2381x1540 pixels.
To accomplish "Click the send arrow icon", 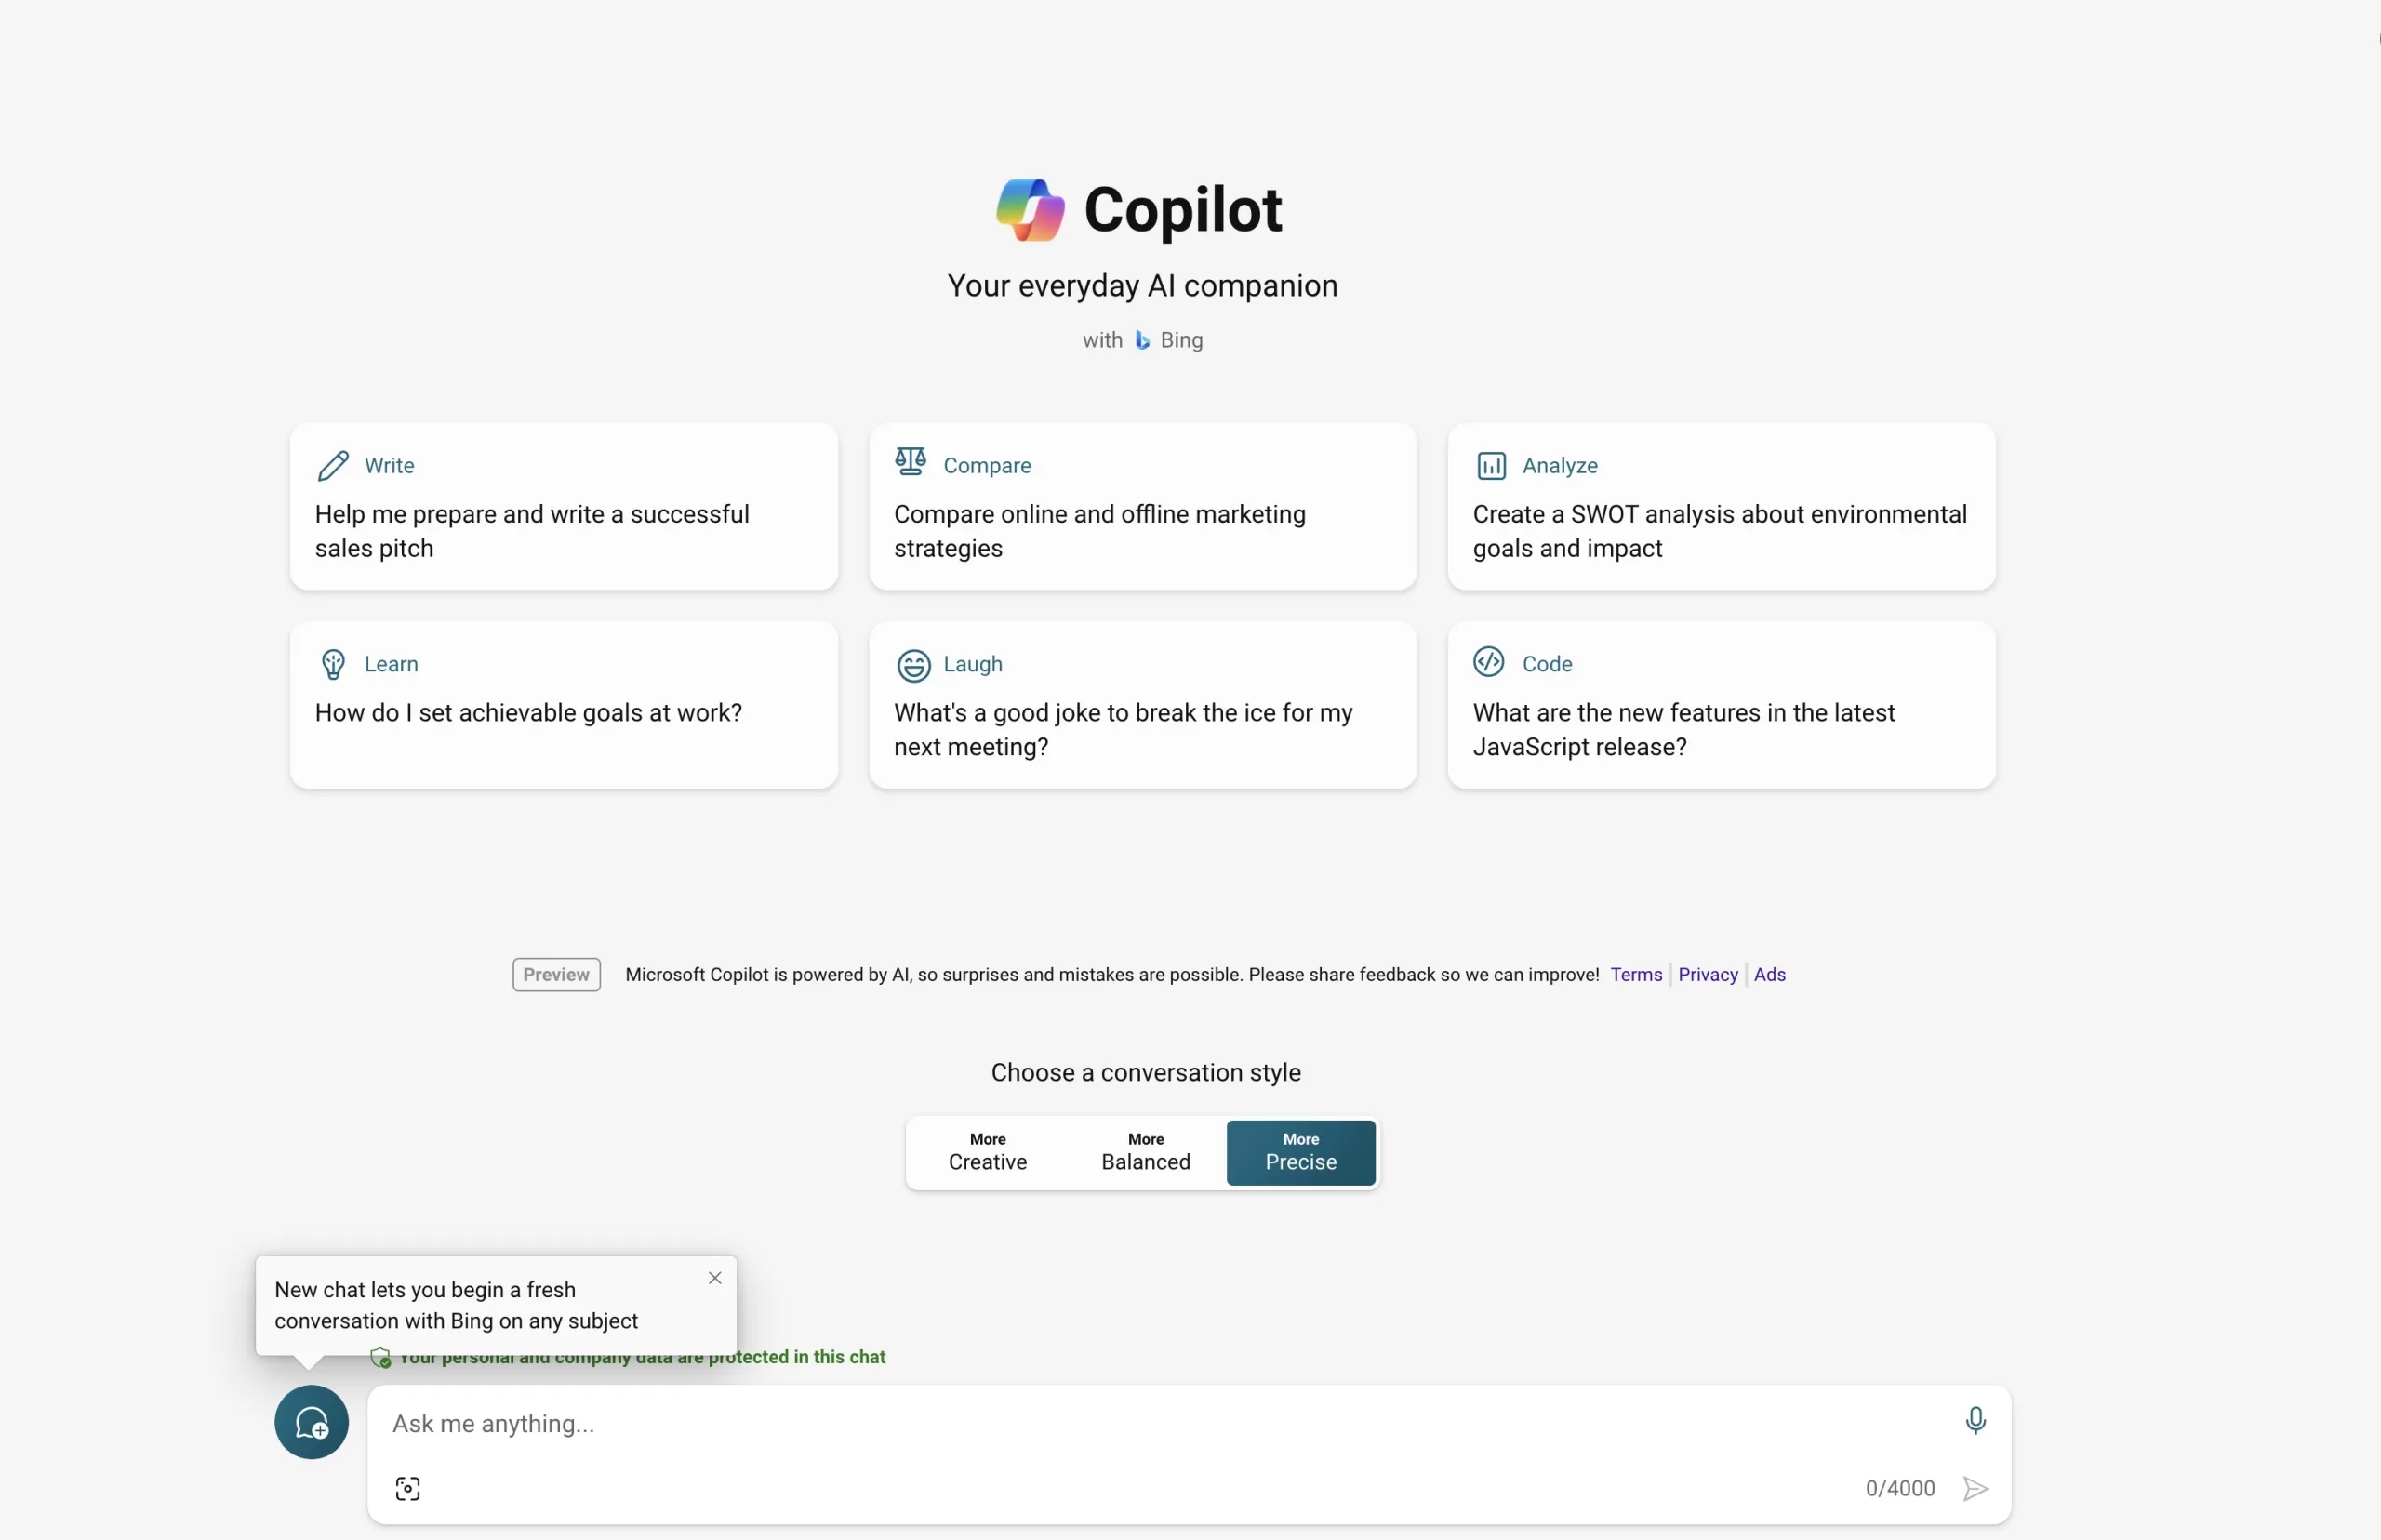I will [1975, 1488].
